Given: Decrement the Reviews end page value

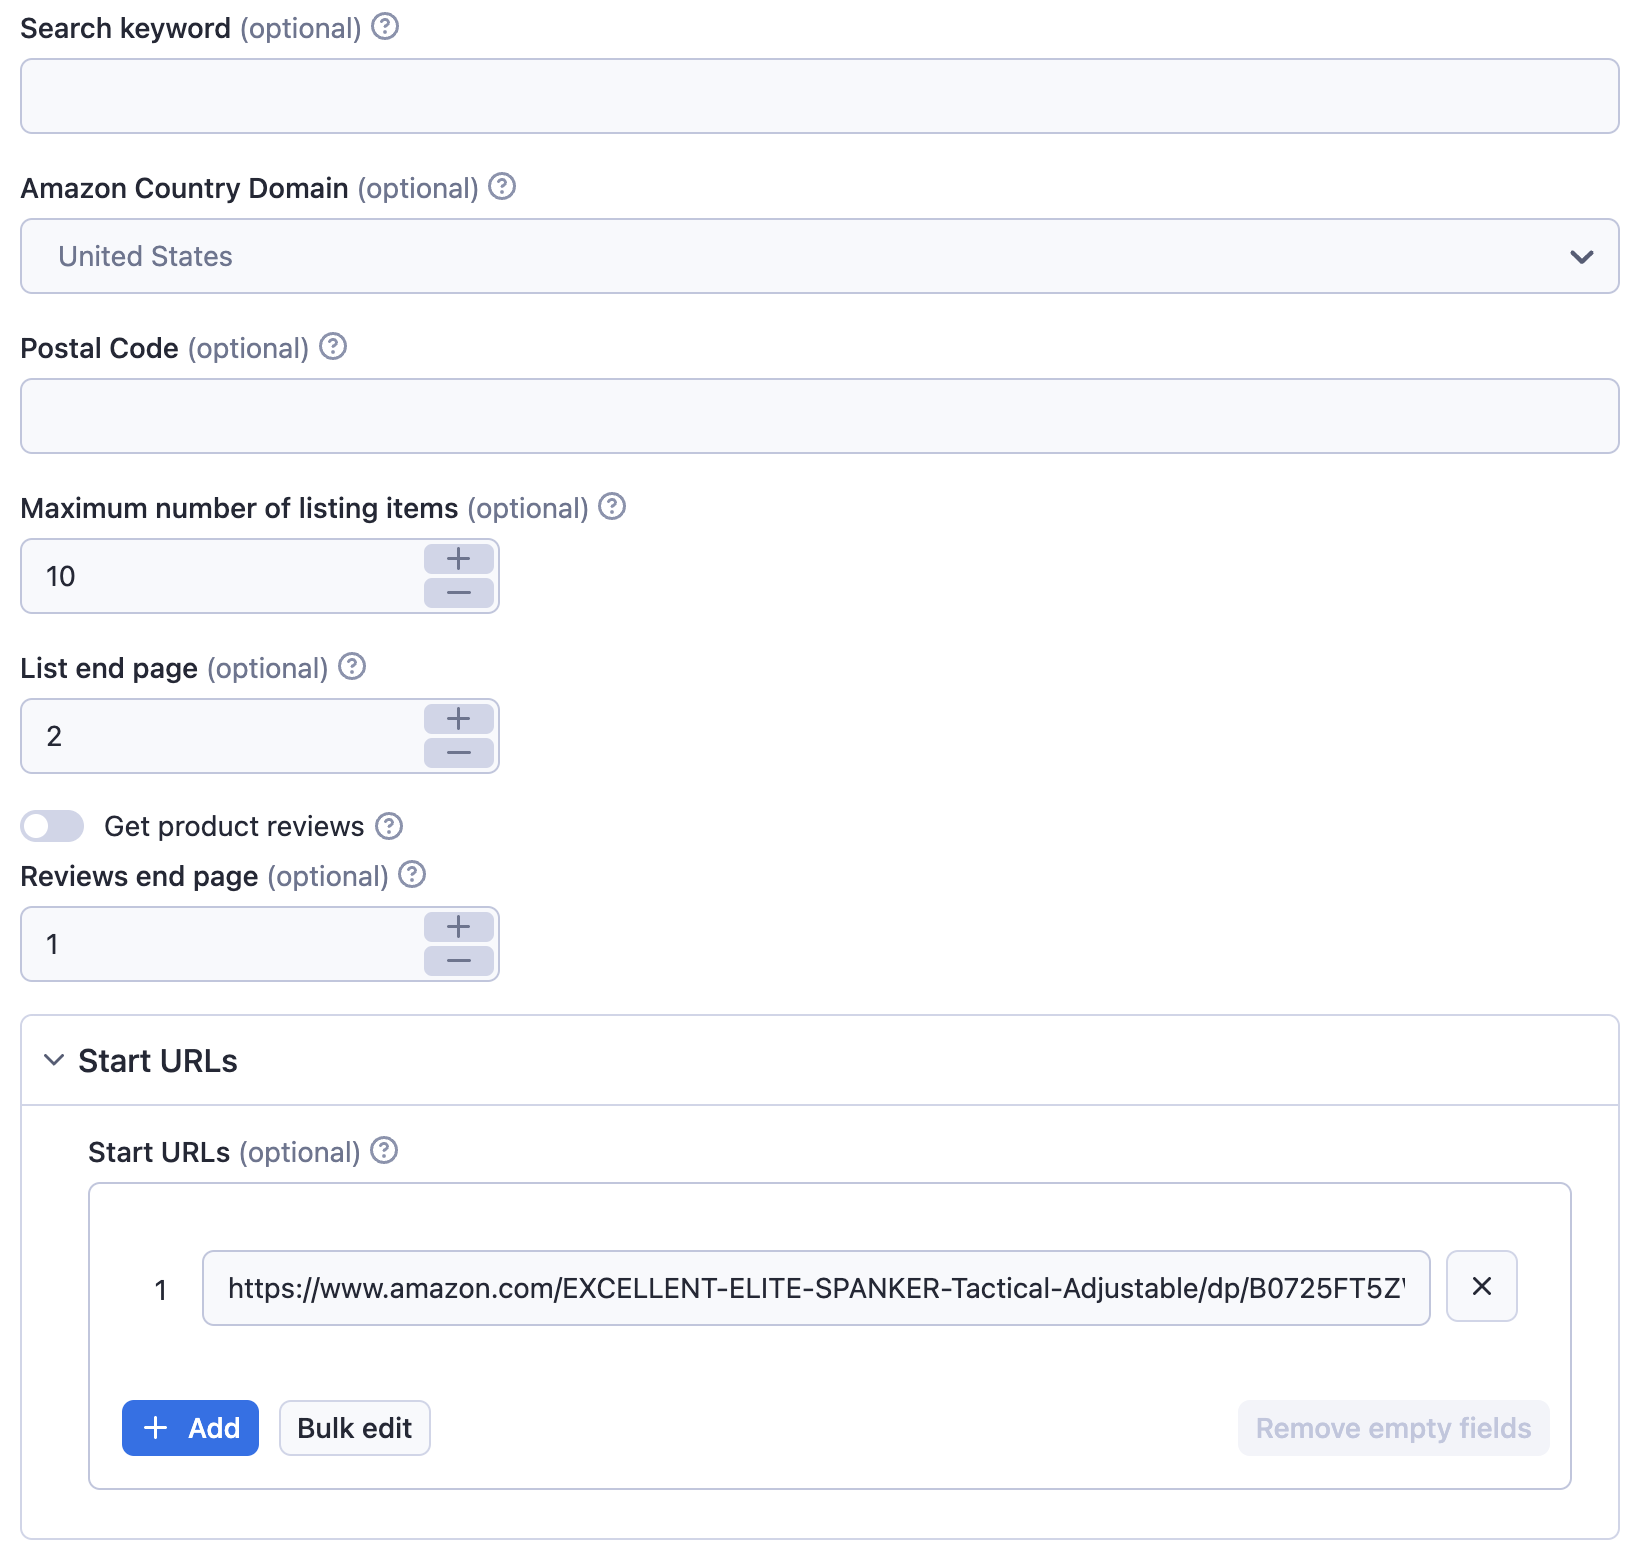Looking at the screenshot, I should point(459,961).
